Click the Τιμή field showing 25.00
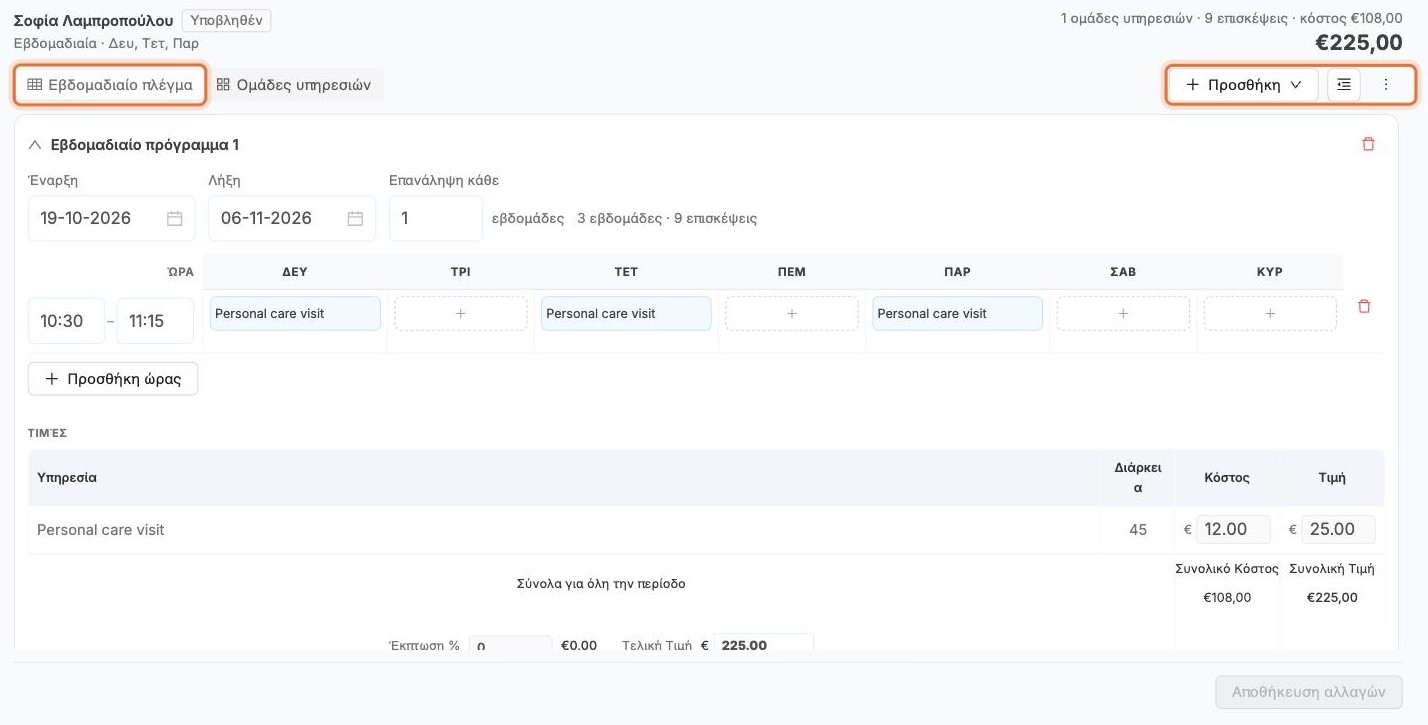The image size is (1428, 725). click(1338, 529)
